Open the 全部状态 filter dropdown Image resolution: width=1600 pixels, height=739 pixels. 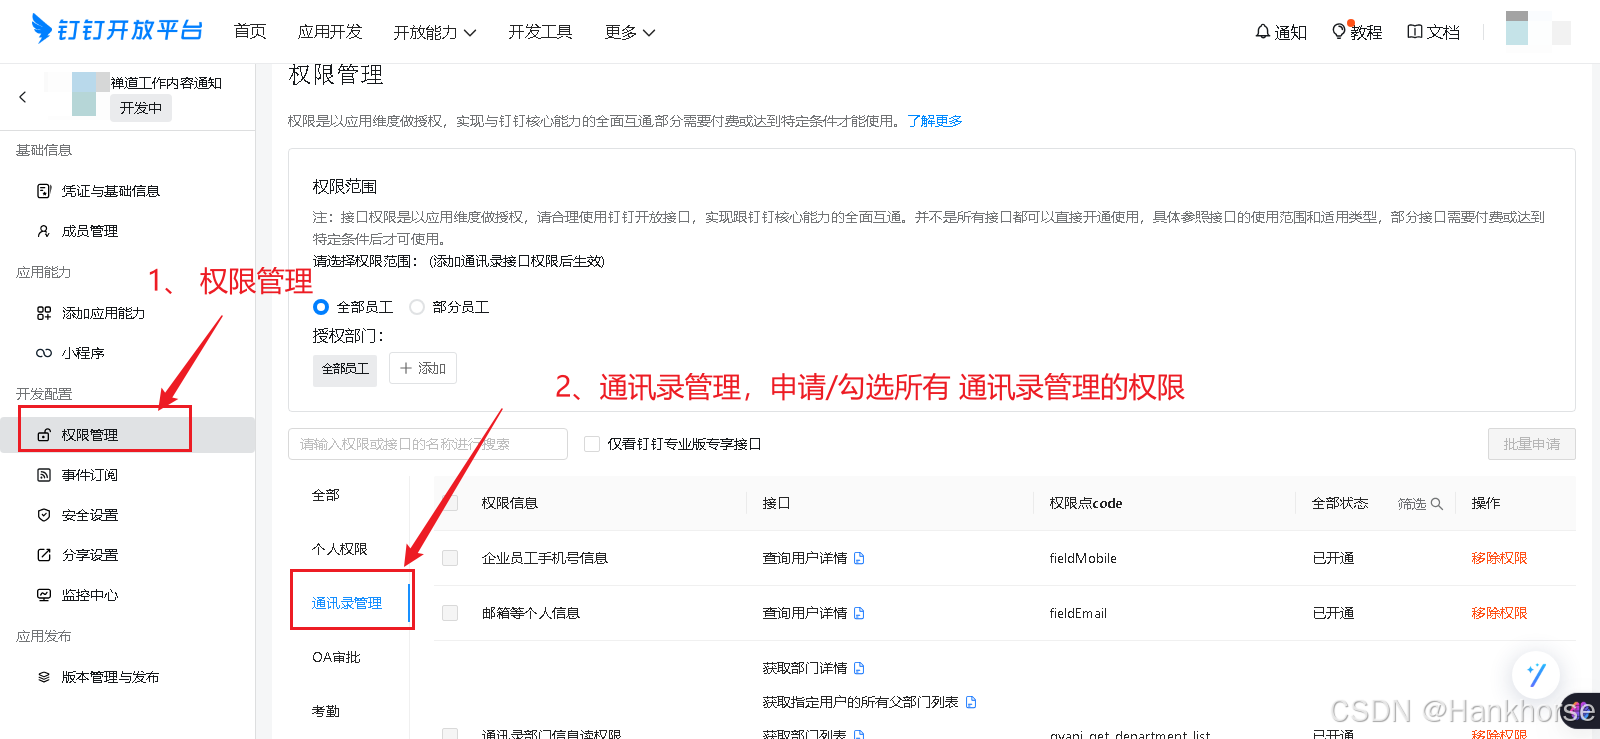click(x=1340, y=503)
